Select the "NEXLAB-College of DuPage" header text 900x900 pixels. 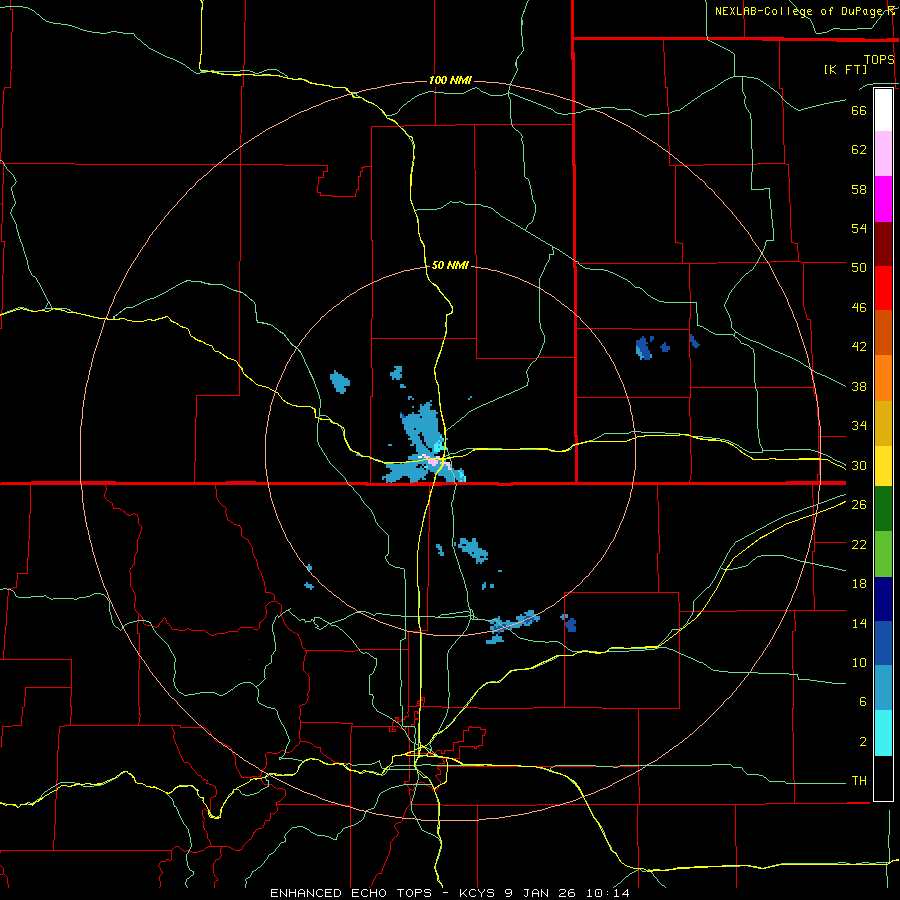tap(798, 11)
